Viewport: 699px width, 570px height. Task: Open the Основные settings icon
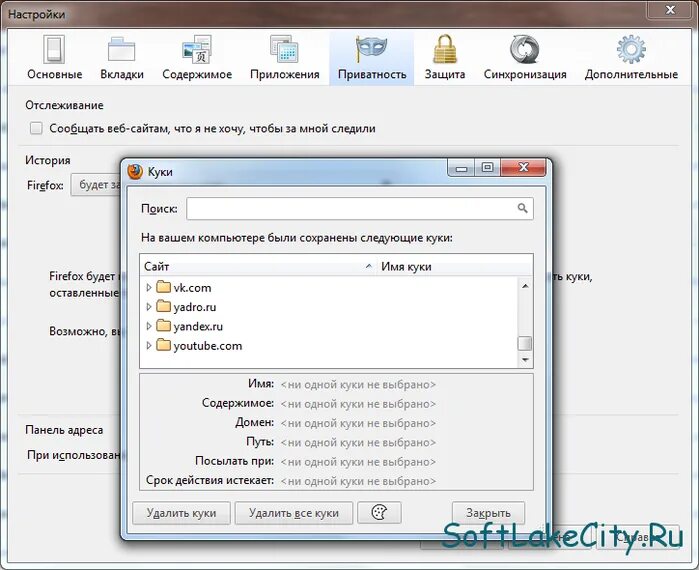pyautogui.click(x=54, y=49)
